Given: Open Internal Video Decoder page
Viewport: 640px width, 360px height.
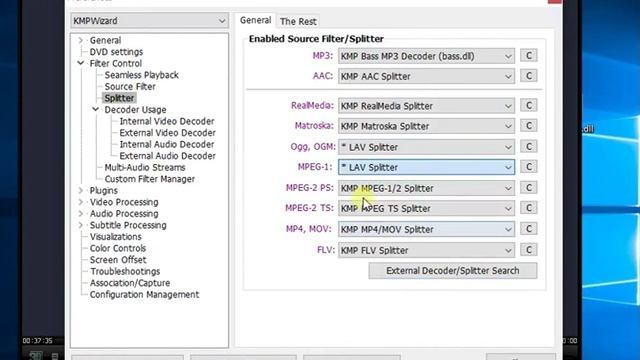Looking at the screenshot, I should (x=167, y=121).
